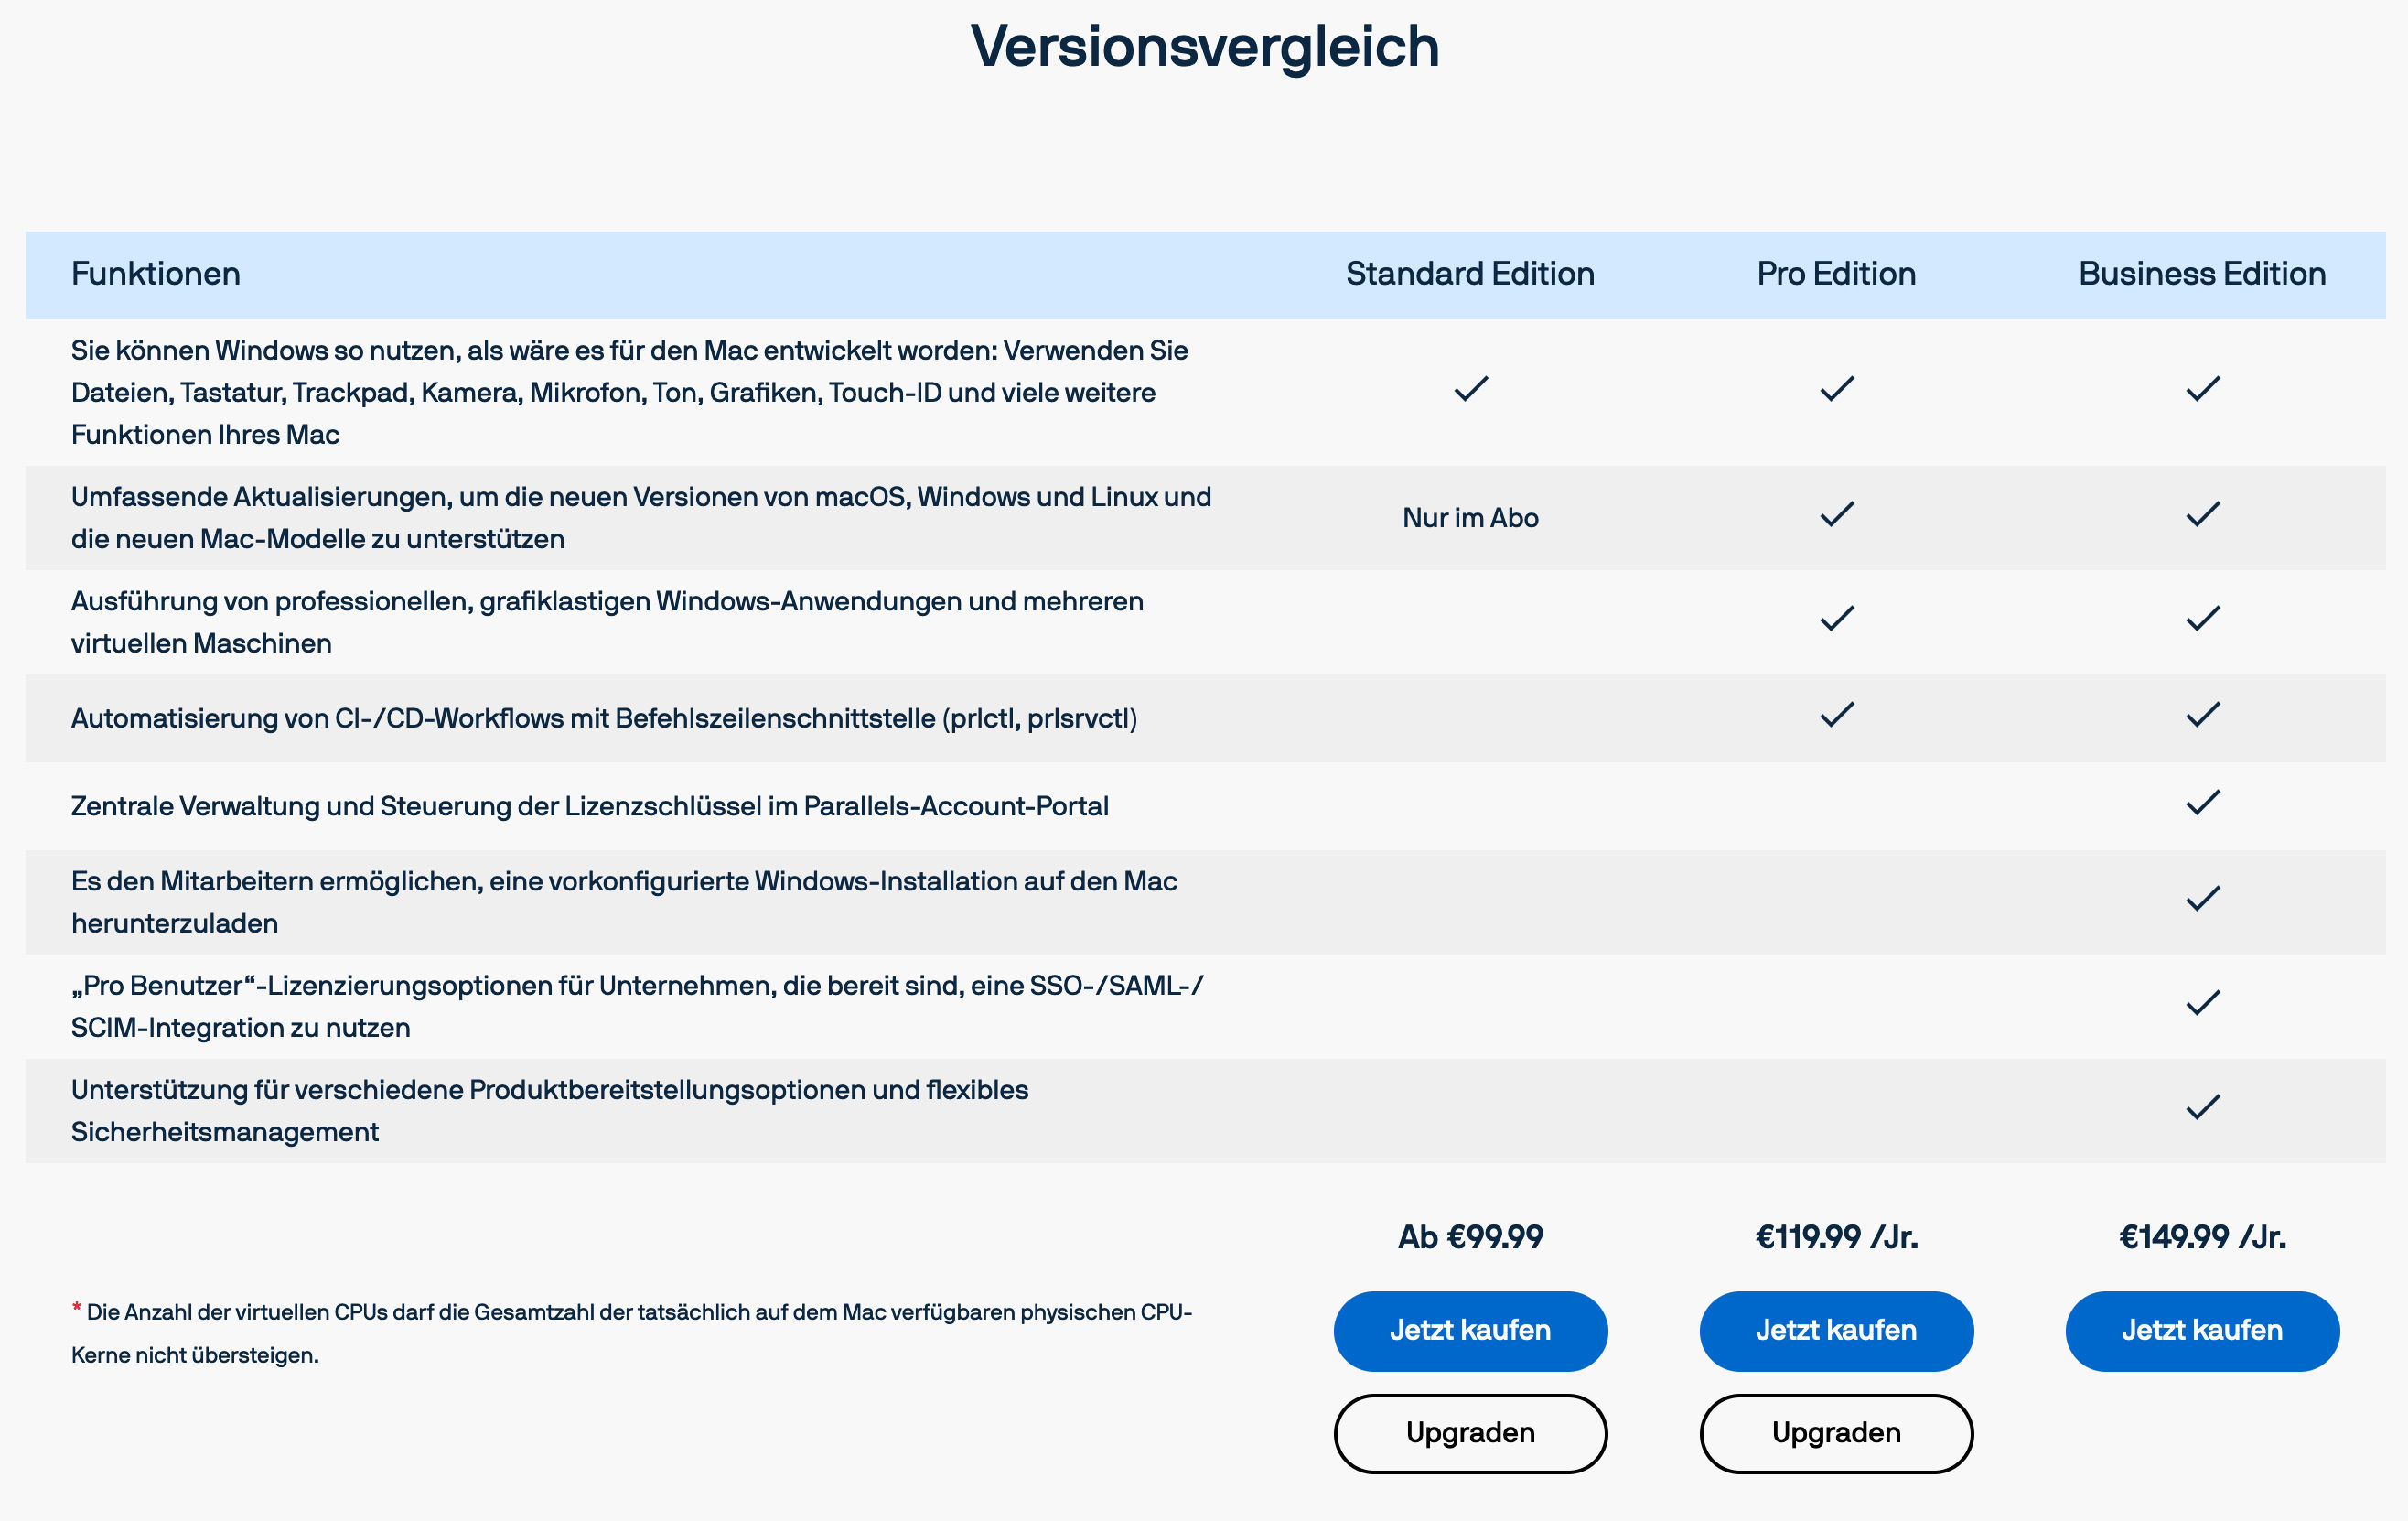Viewport: 2408px width, 1521px height.
Task: Select the Standard Edition column header
Action: coord(1470,274)
